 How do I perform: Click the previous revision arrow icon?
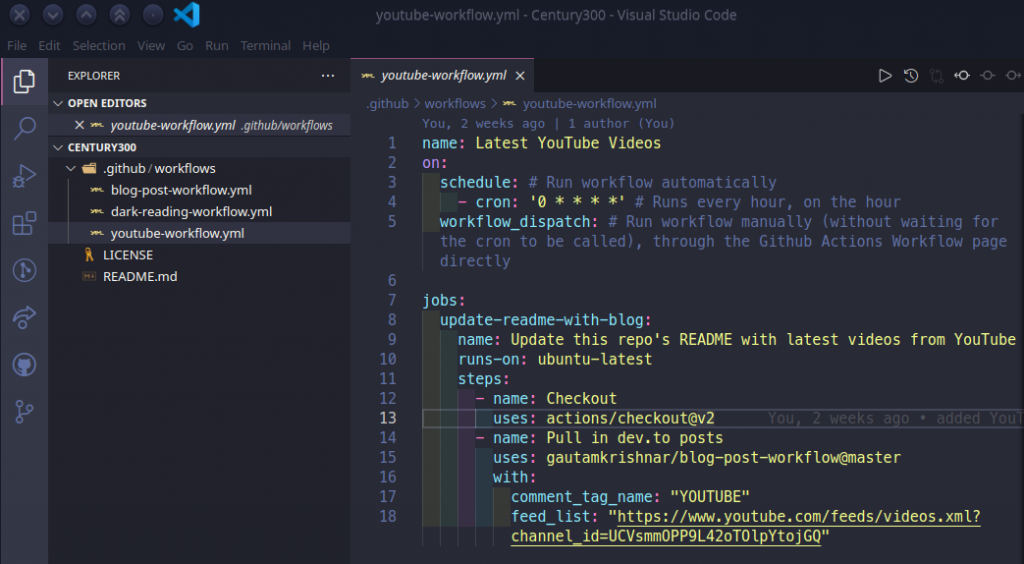coord(962,75)
